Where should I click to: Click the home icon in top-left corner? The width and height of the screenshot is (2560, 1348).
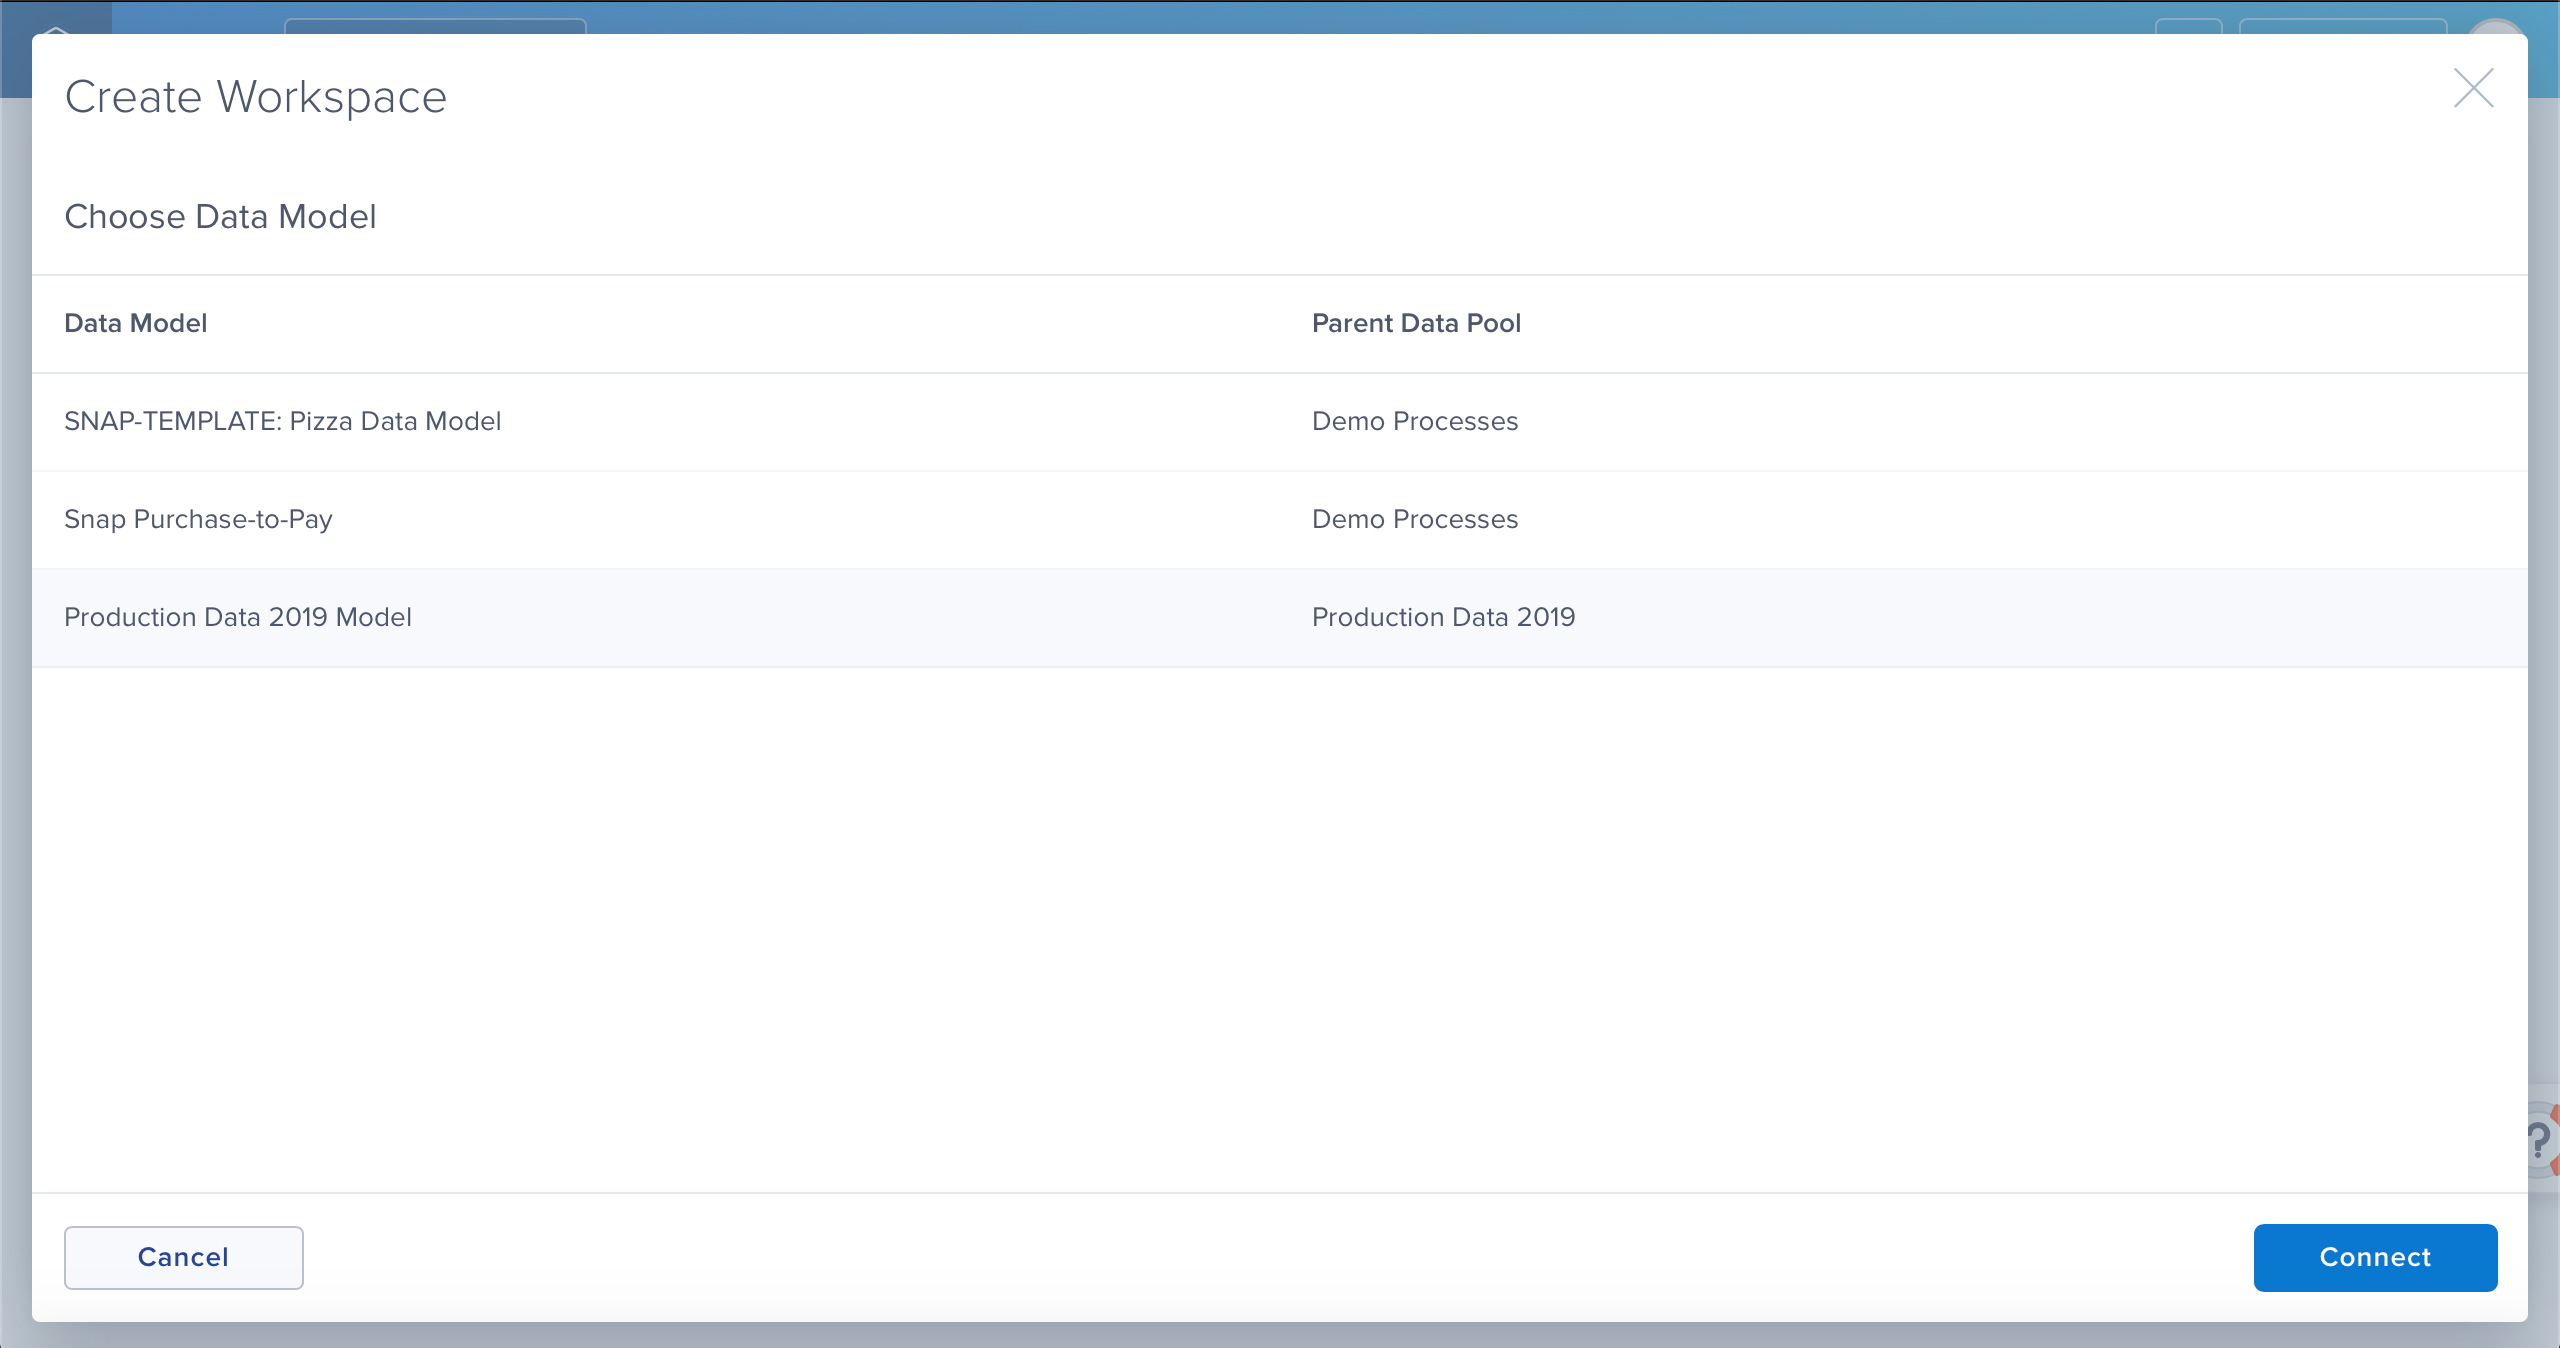tap(56, 30)
